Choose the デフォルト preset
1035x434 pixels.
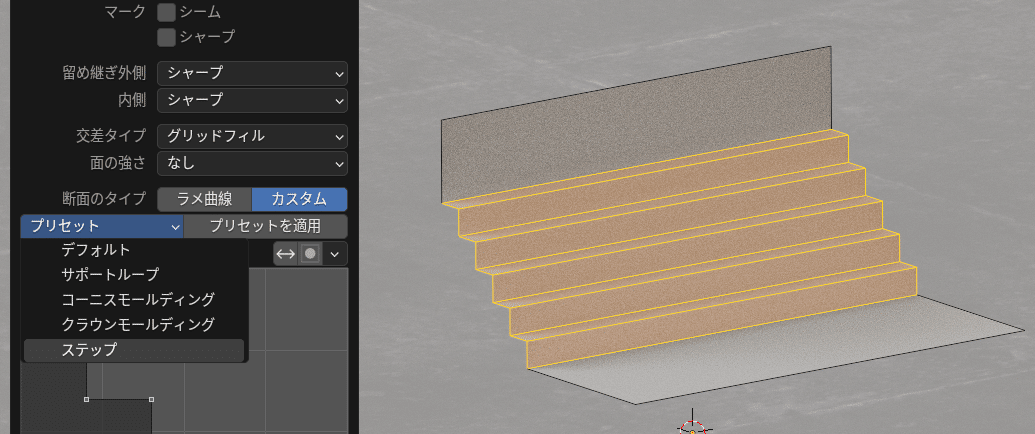click(134, 250)
